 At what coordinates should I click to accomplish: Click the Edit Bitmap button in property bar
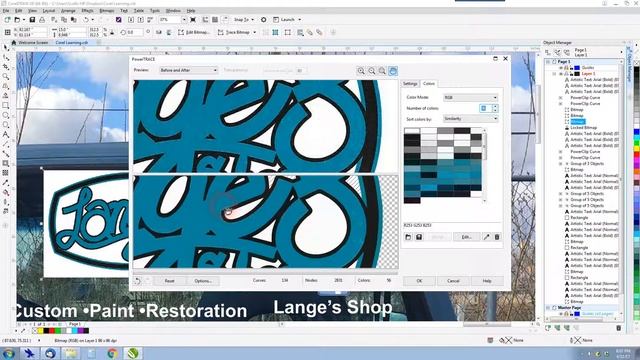click(194, 32)
